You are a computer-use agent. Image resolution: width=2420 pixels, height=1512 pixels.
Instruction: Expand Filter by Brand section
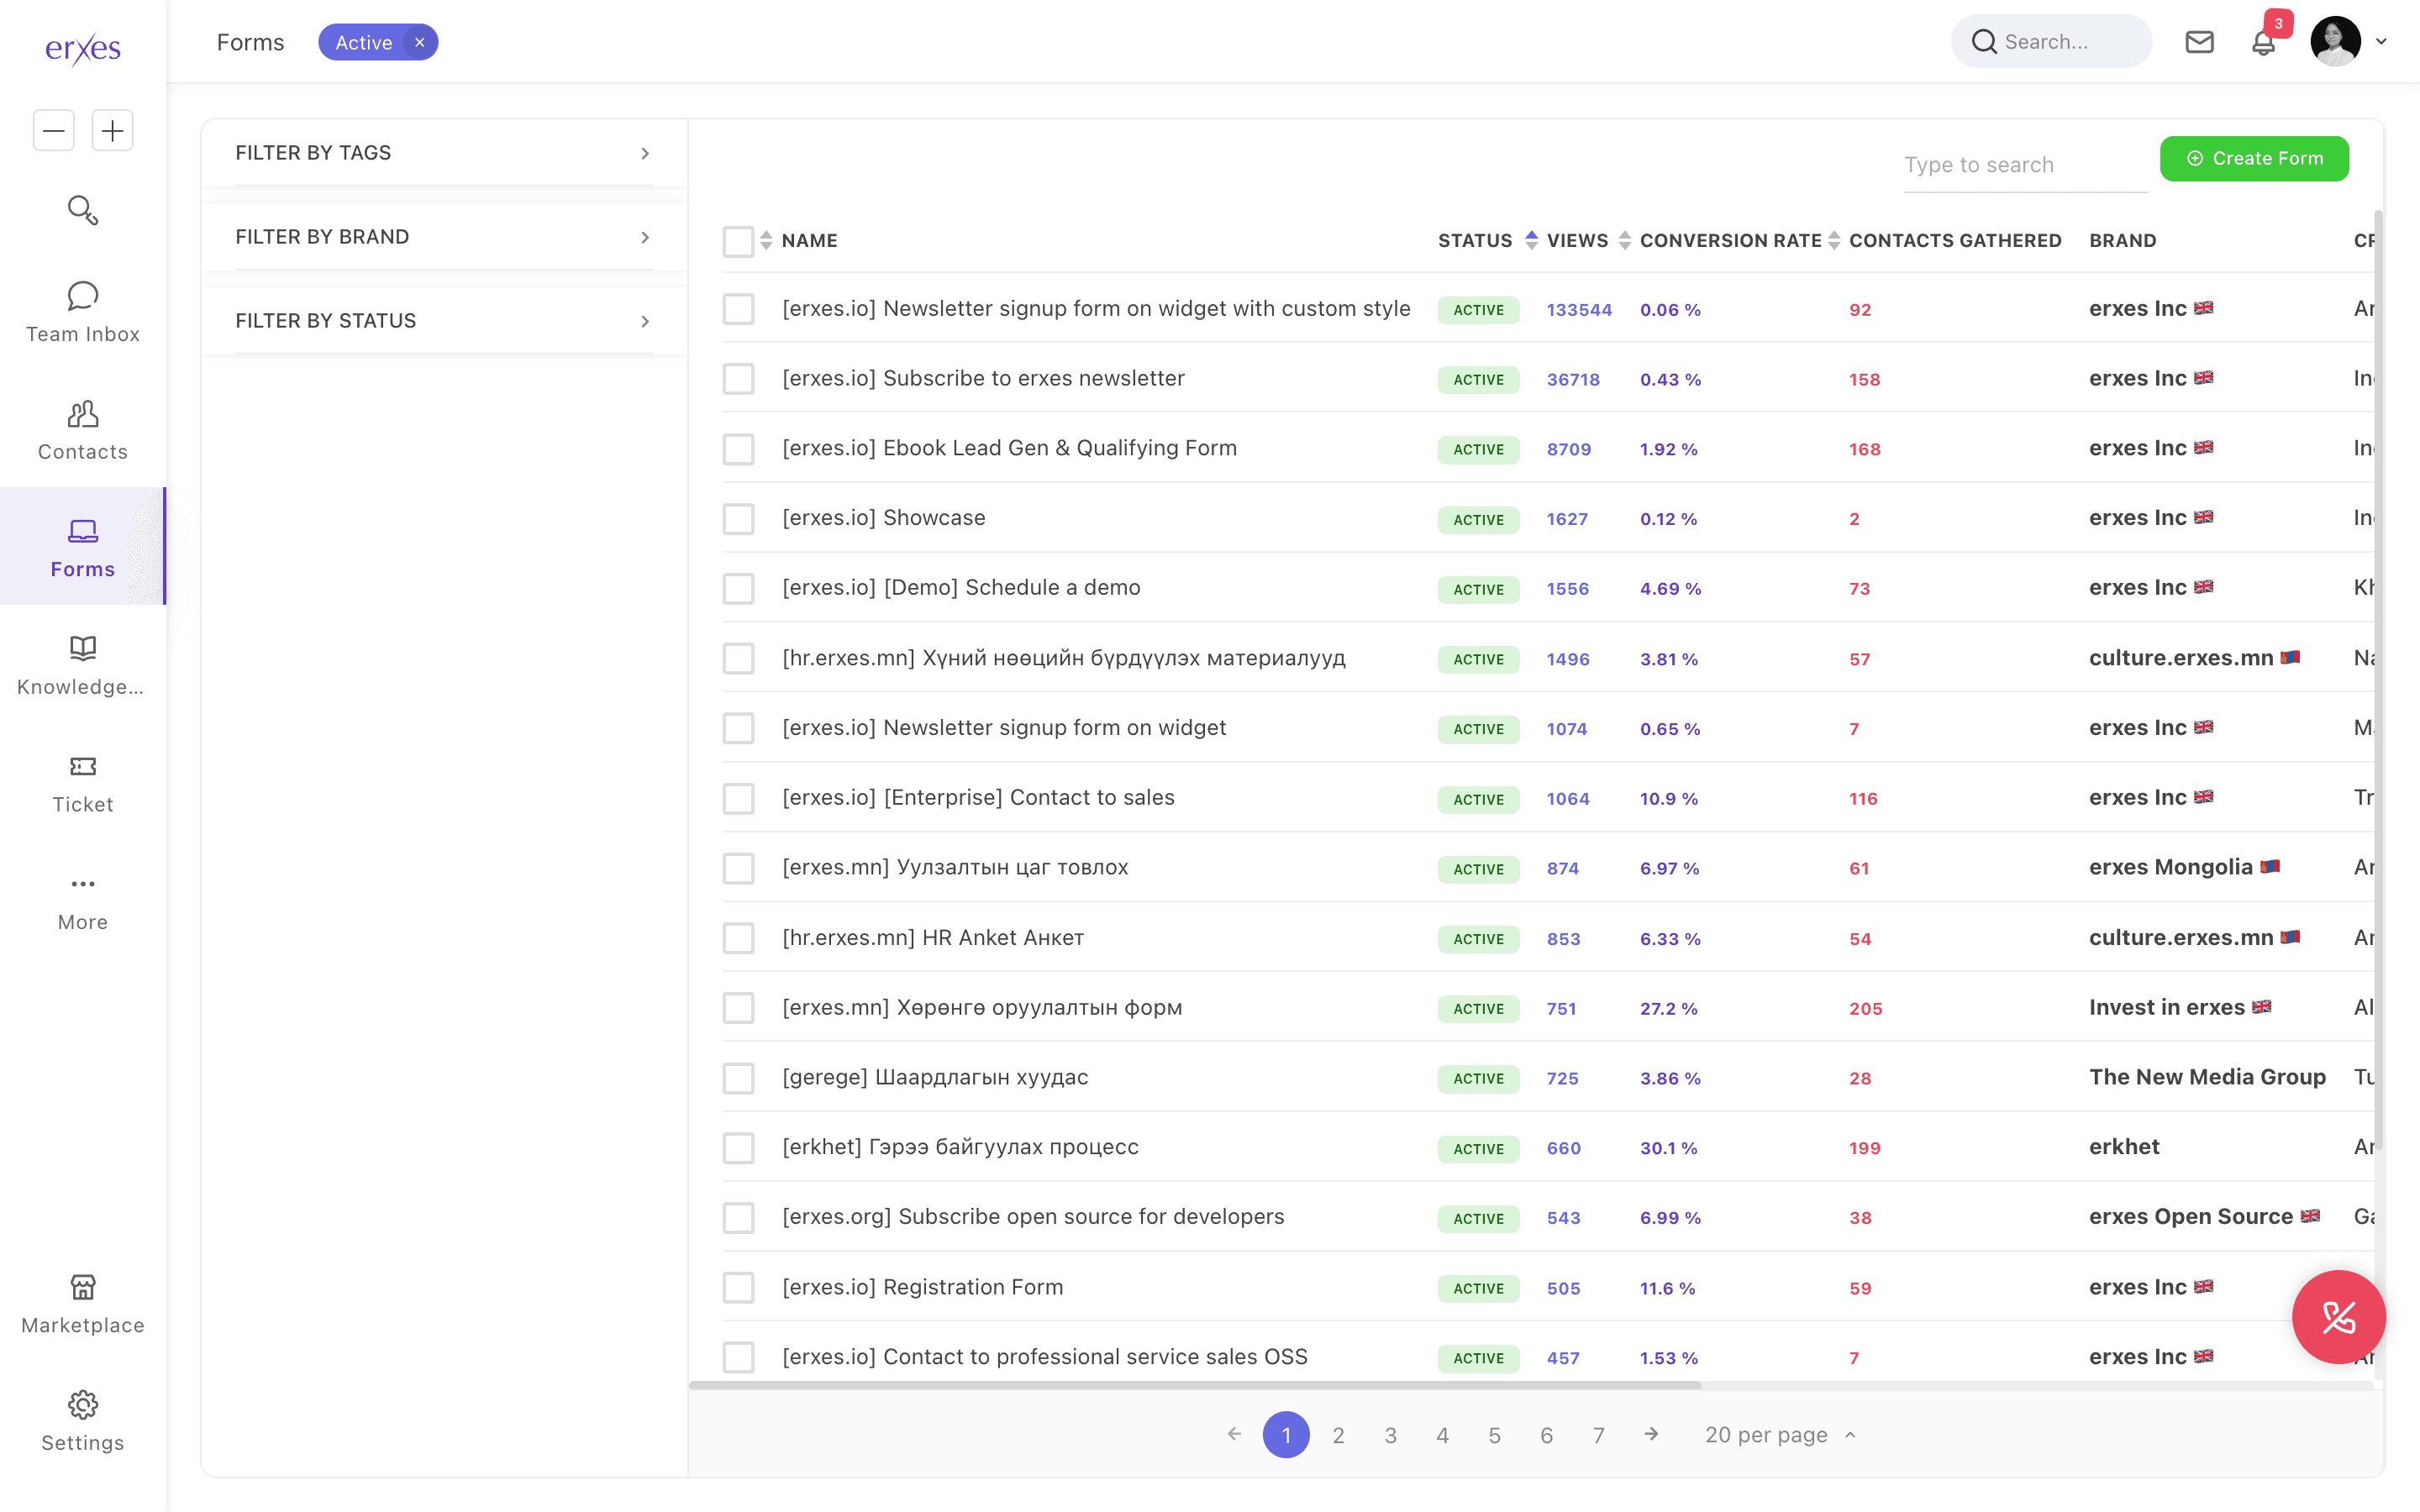pyautogui.click(x=444, y=237)
